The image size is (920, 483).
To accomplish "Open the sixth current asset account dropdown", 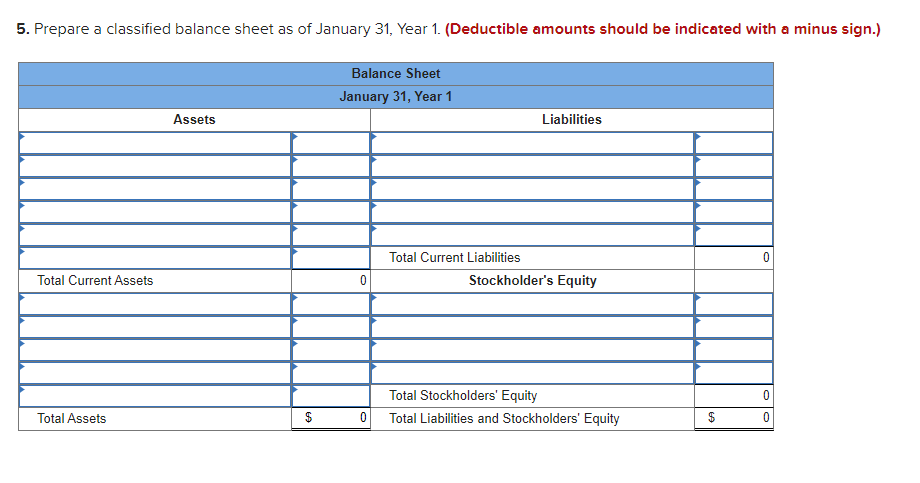I will [x=155, y=258].
